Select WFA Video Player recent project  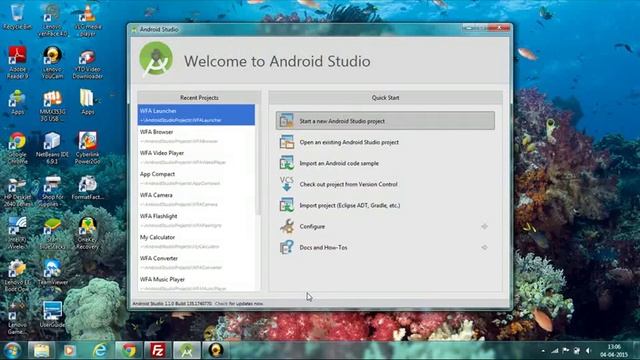pyautogui.click(x=196, y=157)
